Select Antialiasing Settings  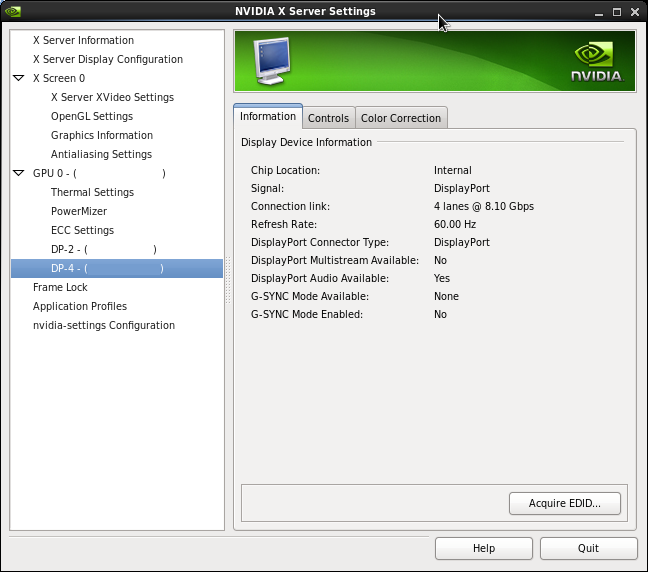101,154
